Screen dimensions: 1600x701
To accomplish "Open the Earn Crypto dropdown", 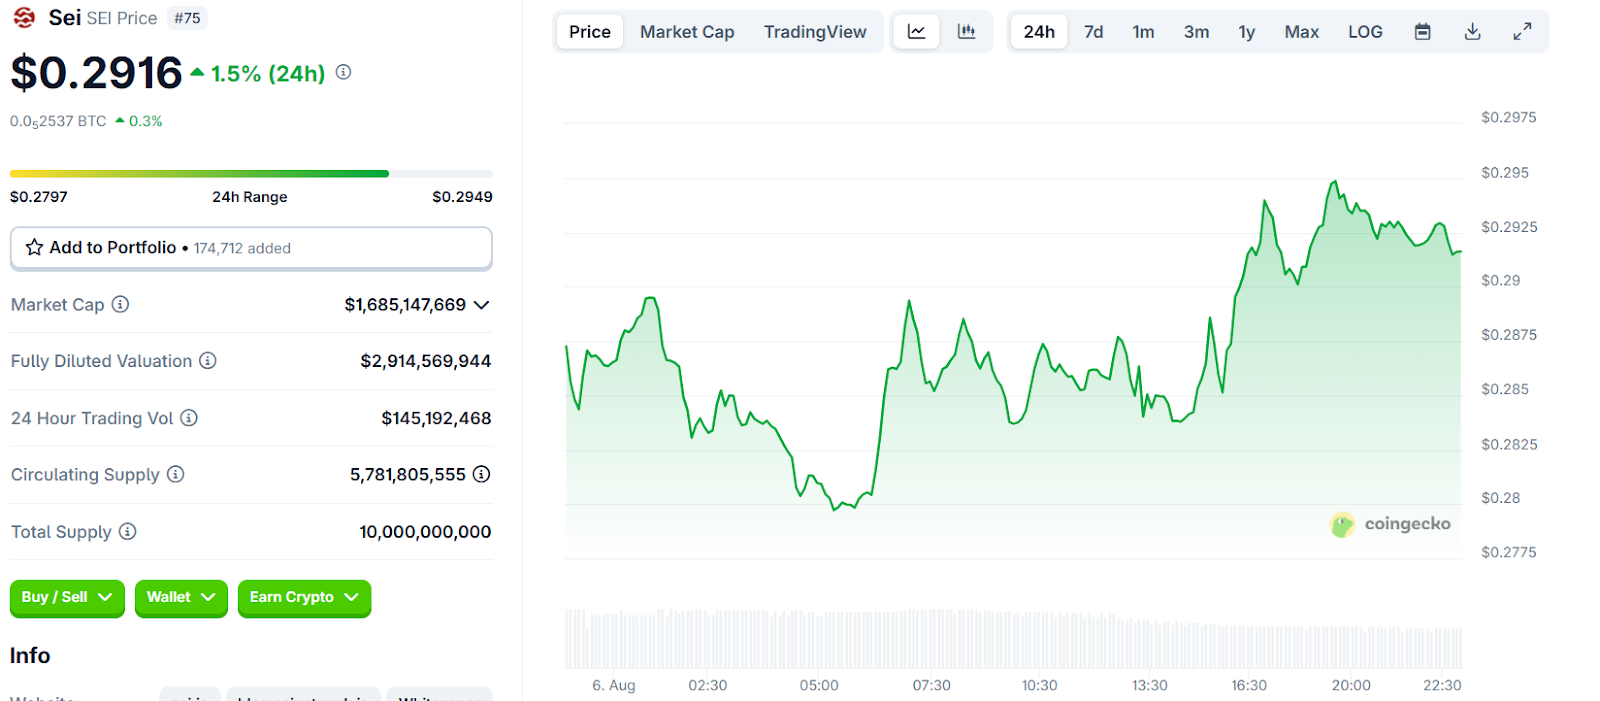I will click(304, 597).
